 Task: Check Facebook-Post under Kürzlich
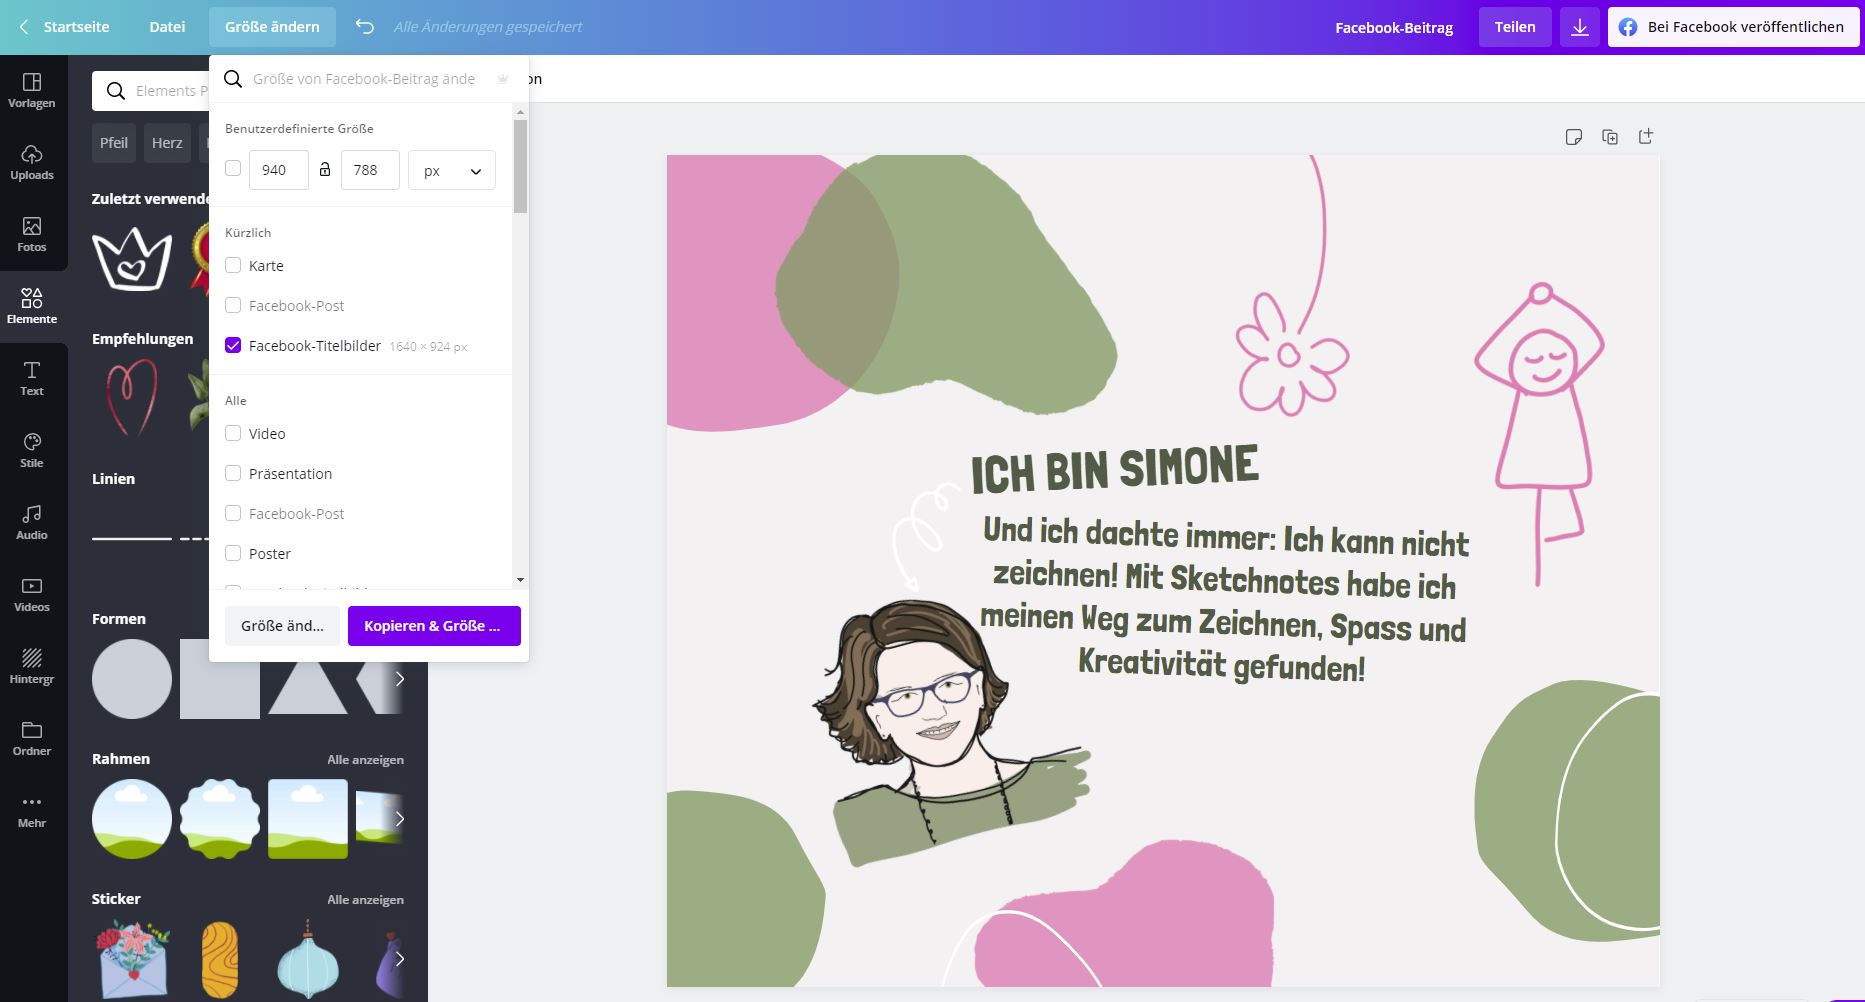coord(233,305)
